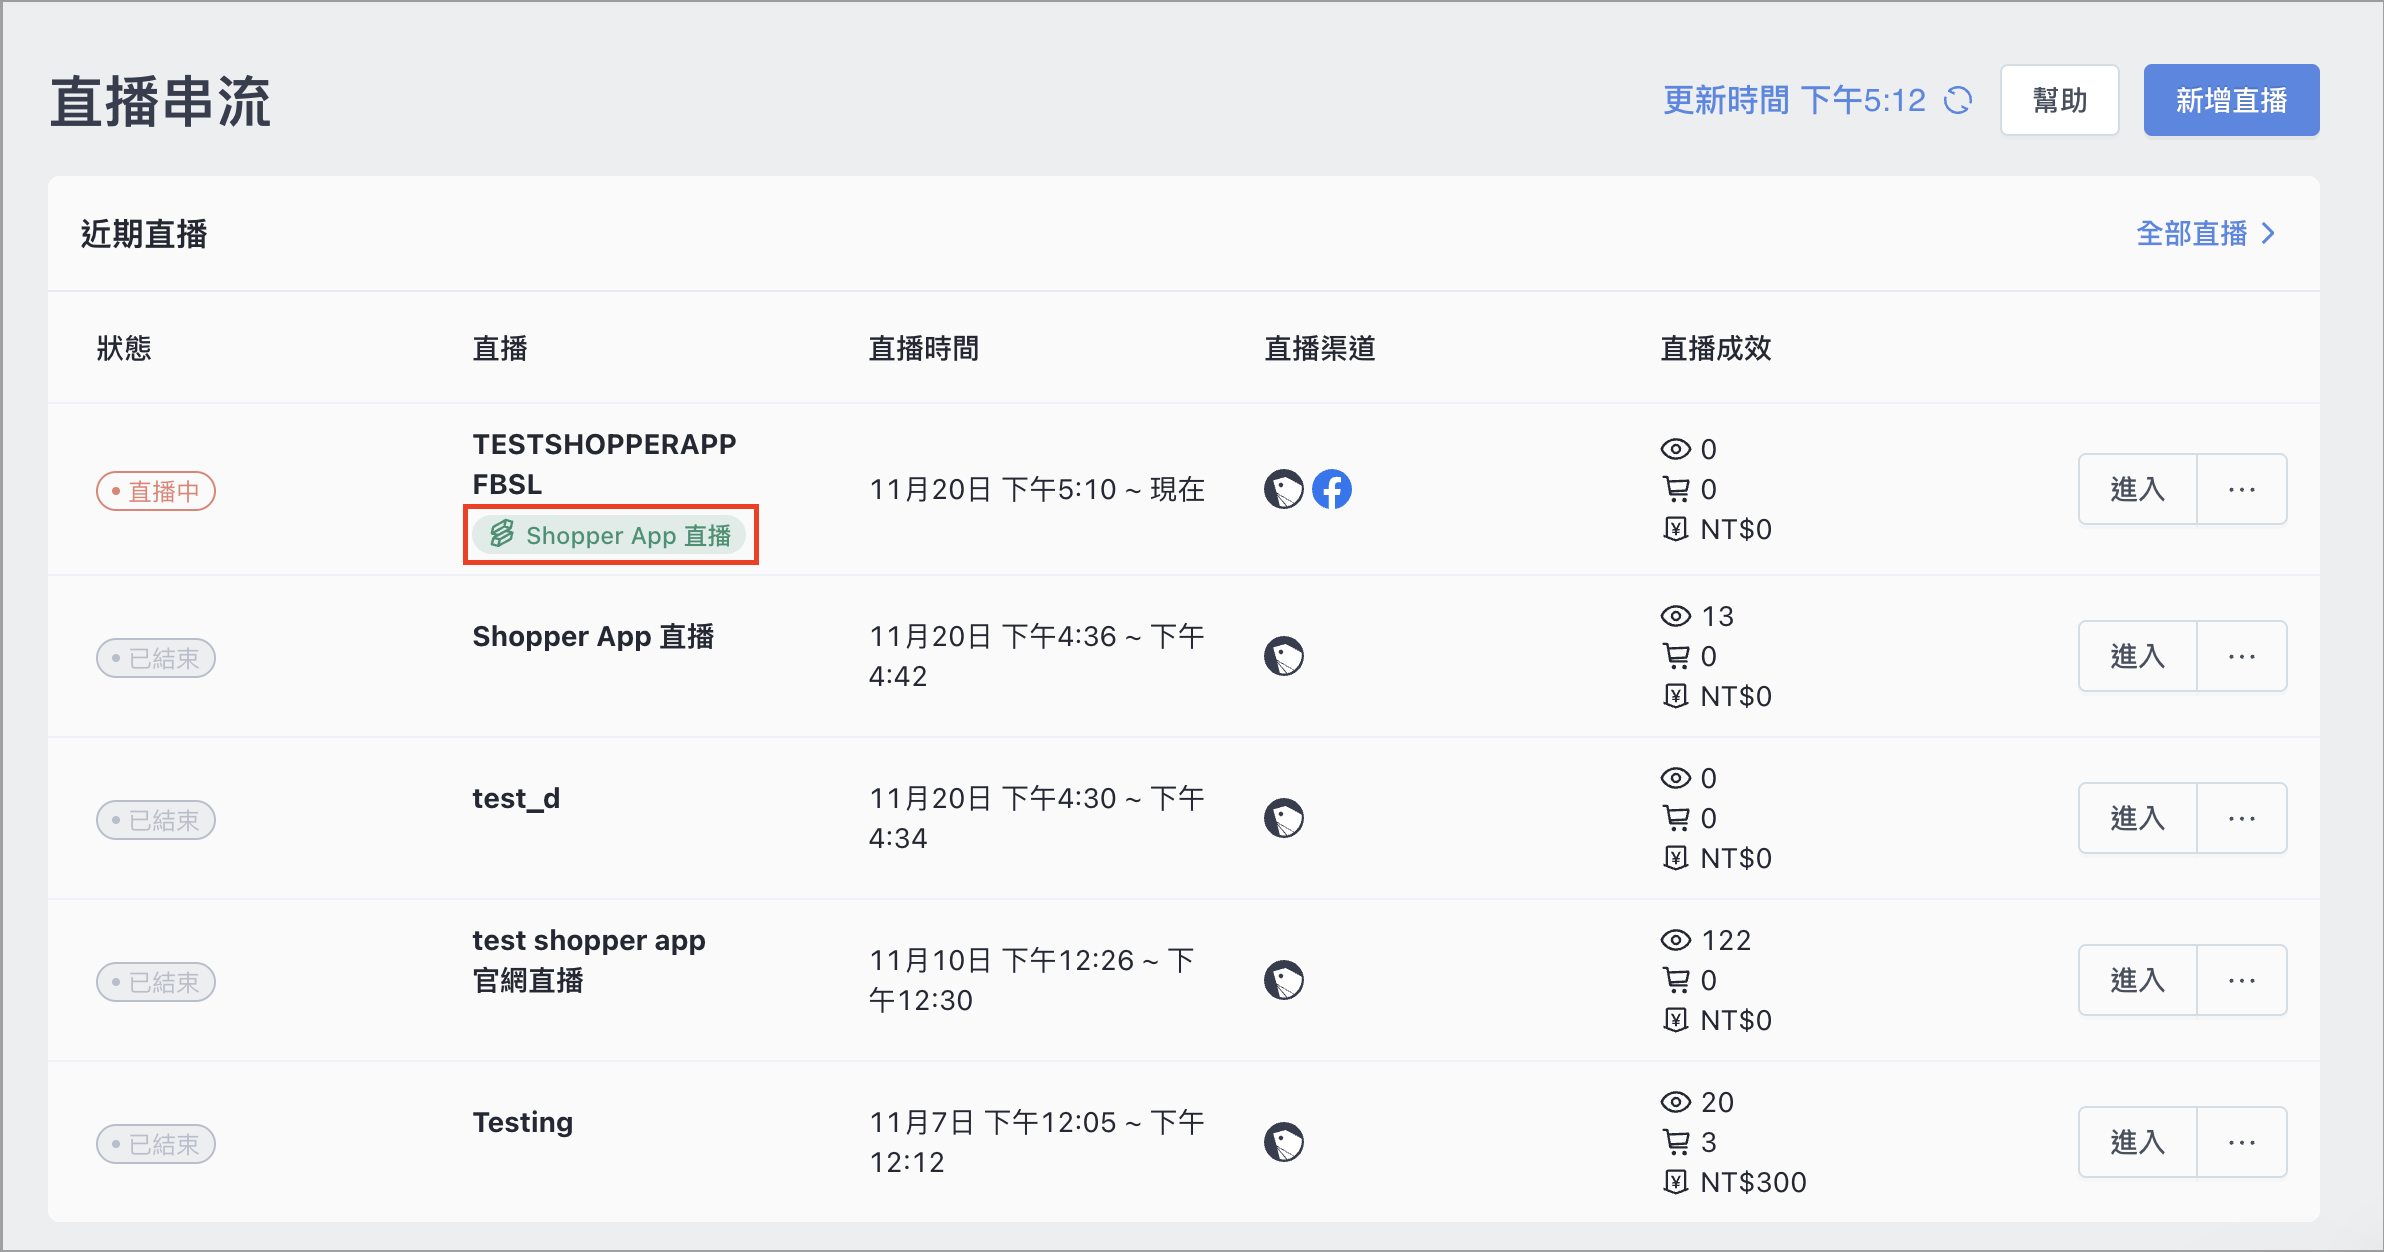This screenshot has height=1252, width=2384.
Task: Open more options for test_d row
Action: tap(2242, 818)
